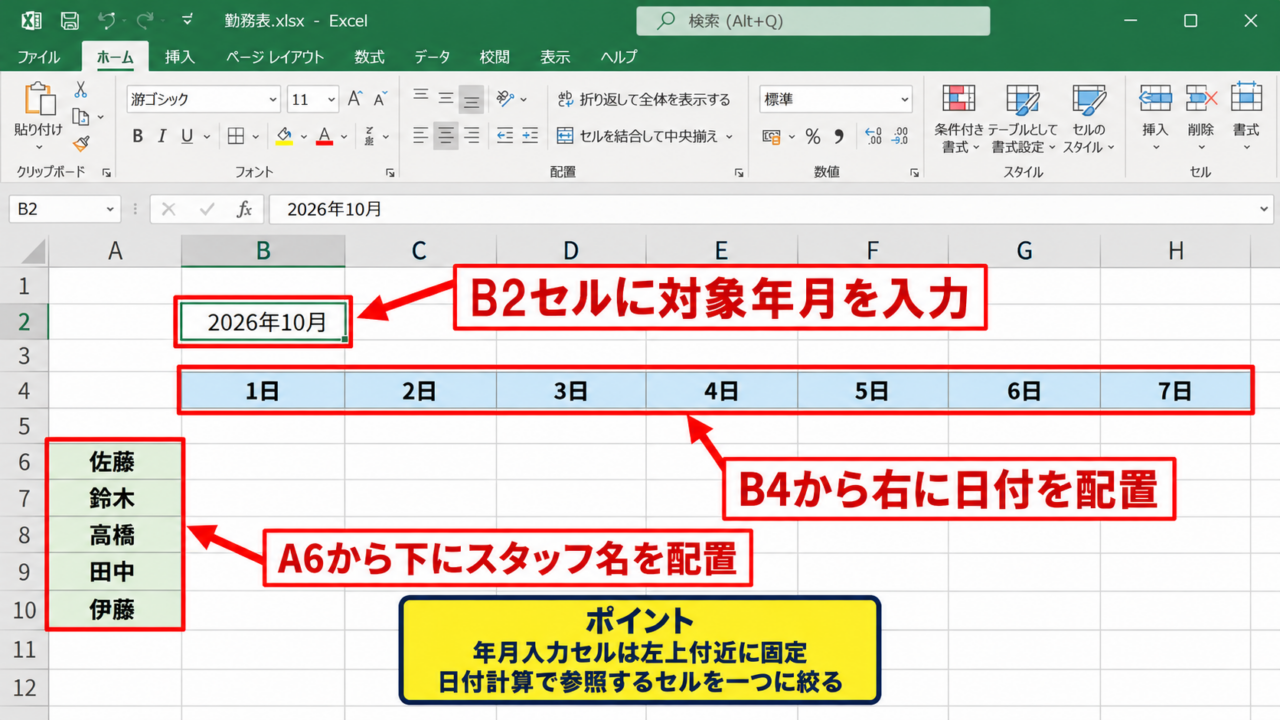The image size is (1280, 720).
Task: Click the Insert cells icon
Action: pos(1155,98)
